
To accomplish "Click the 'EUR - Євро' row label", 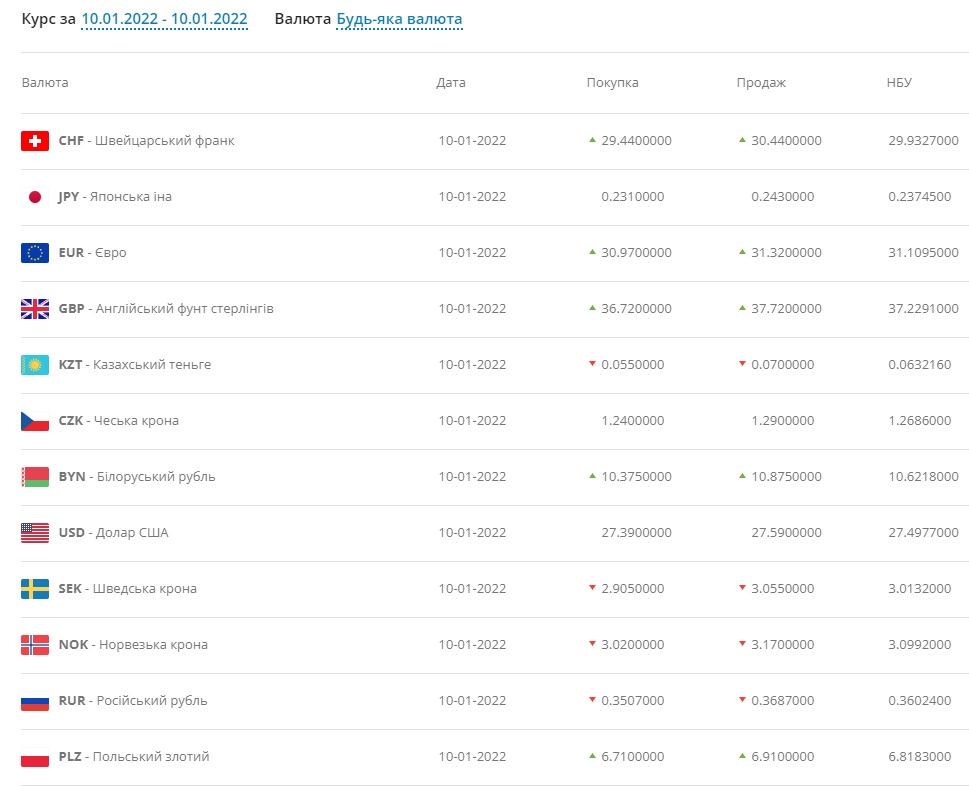I will [x=92, y=253].
